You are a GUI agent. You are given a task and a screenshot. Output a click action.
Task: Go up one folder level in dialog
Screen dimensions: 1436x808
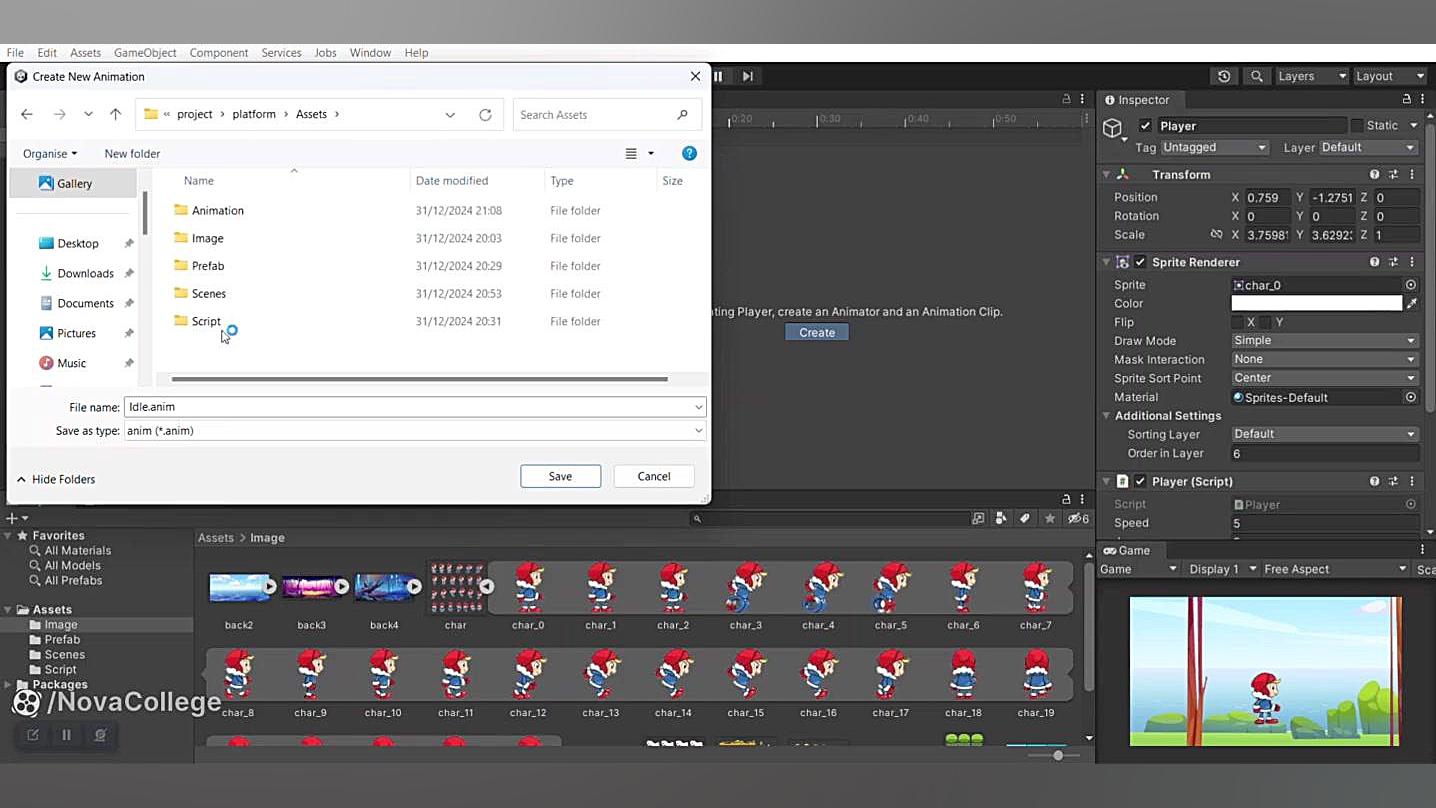click(115, 115)
